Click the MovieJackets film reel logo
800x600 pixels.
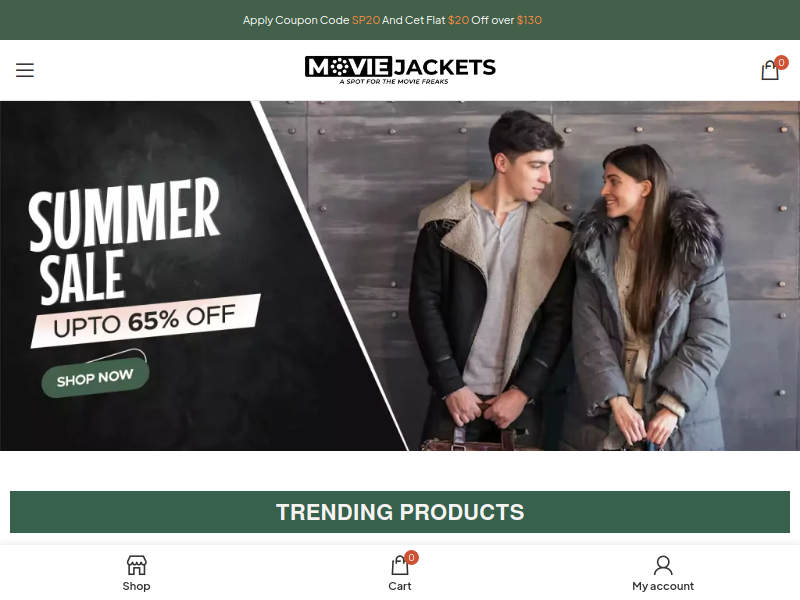click(400, 70)
